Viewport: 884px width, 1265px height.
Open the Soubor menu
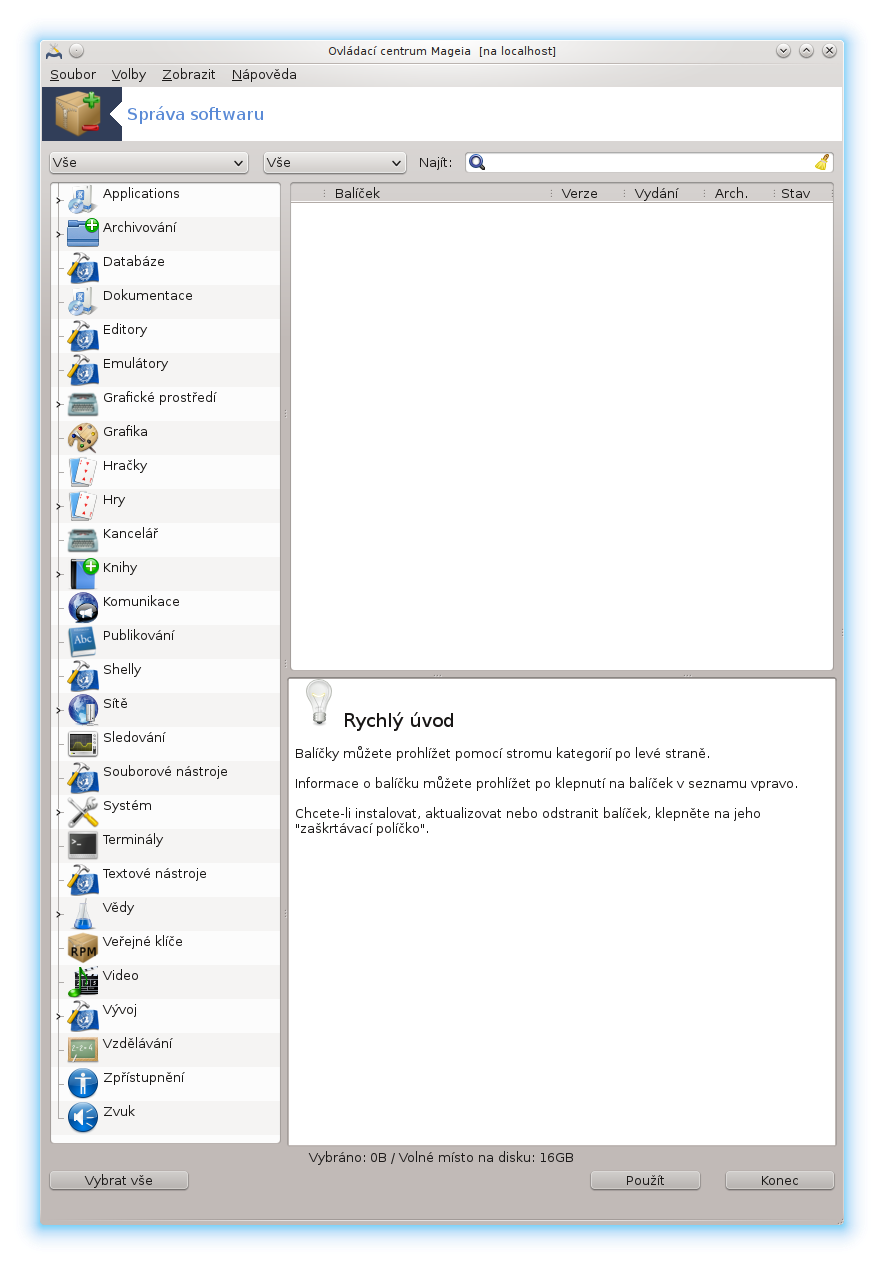73,74
